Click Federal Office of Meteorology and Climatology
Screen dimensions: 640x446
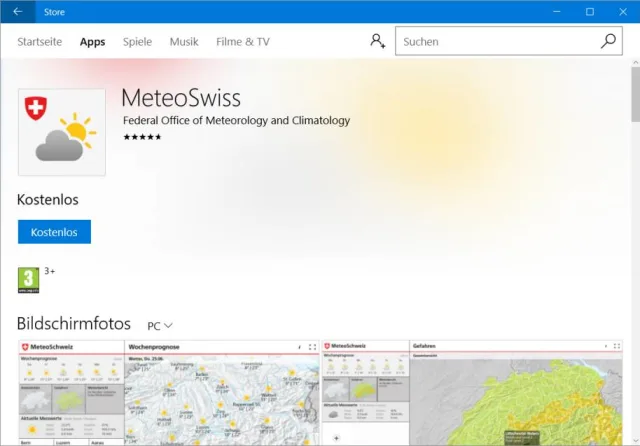click(x=236, y=120)
